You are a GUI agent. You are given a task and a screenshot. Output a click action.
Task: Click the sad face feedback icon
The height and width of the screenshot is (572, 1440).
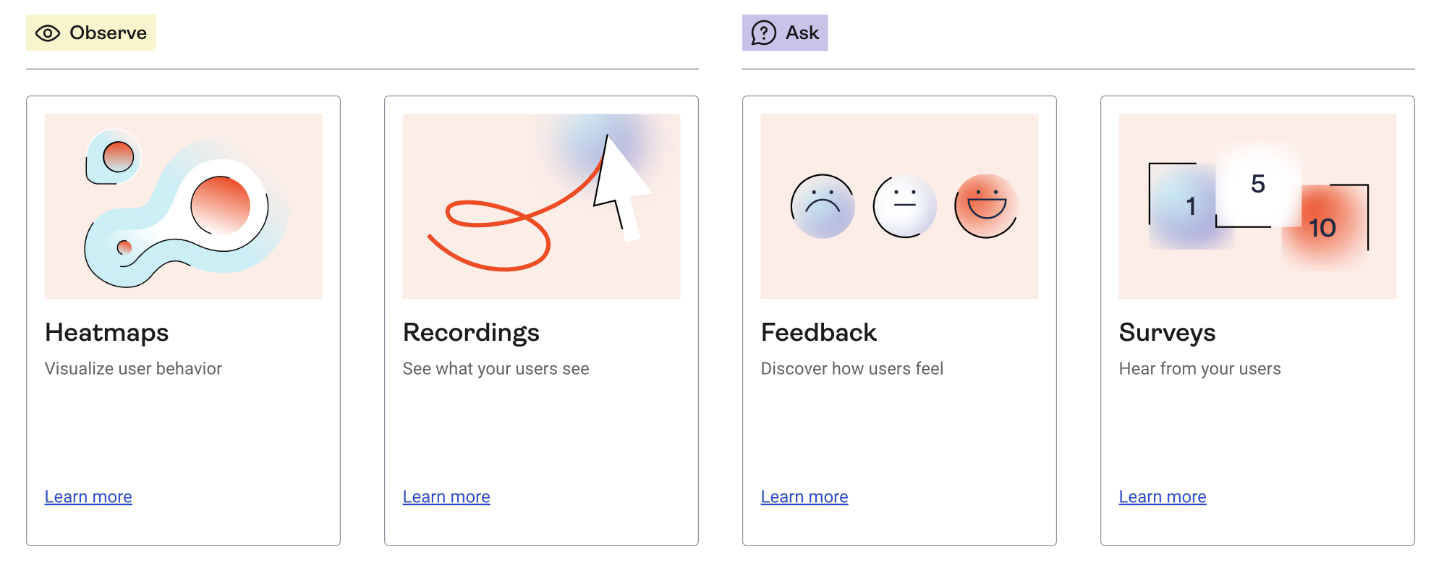click(x=822, y=206)
